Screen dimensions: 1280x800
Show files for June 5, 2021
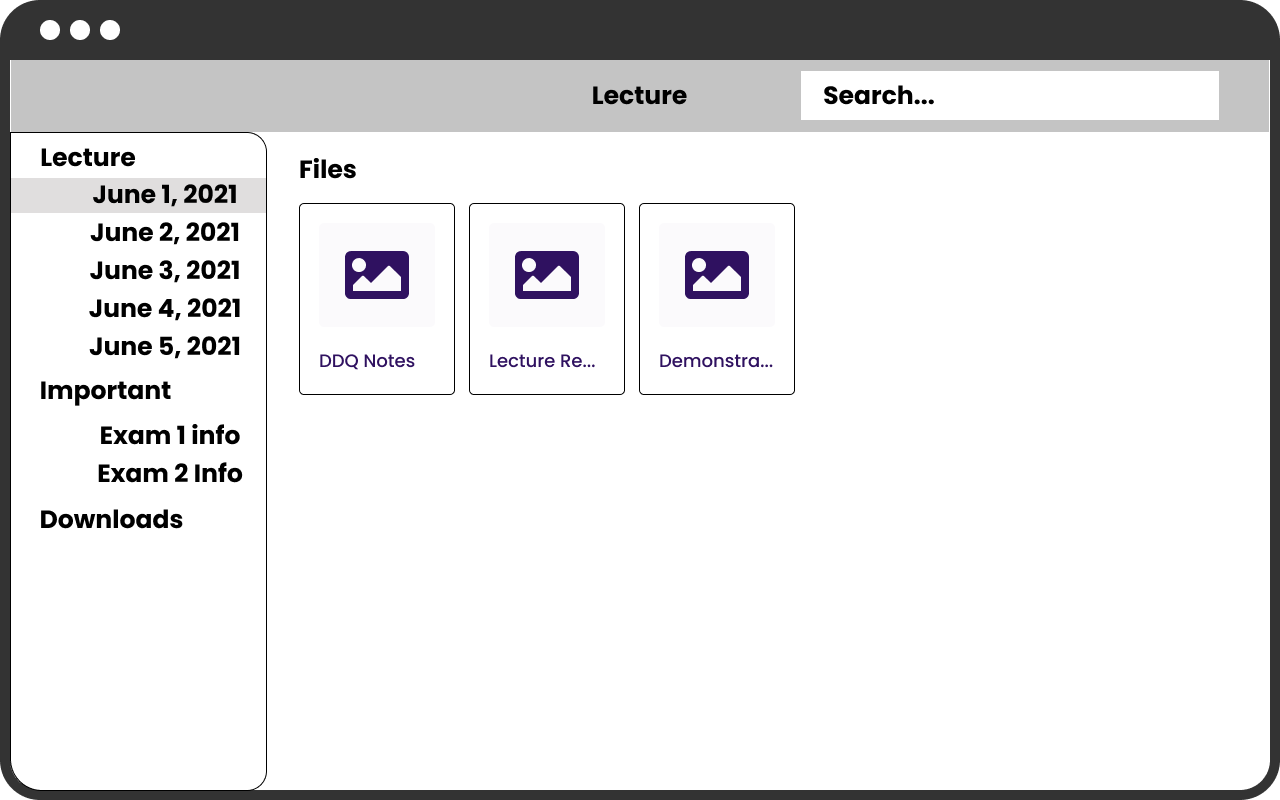click(165, 347)
